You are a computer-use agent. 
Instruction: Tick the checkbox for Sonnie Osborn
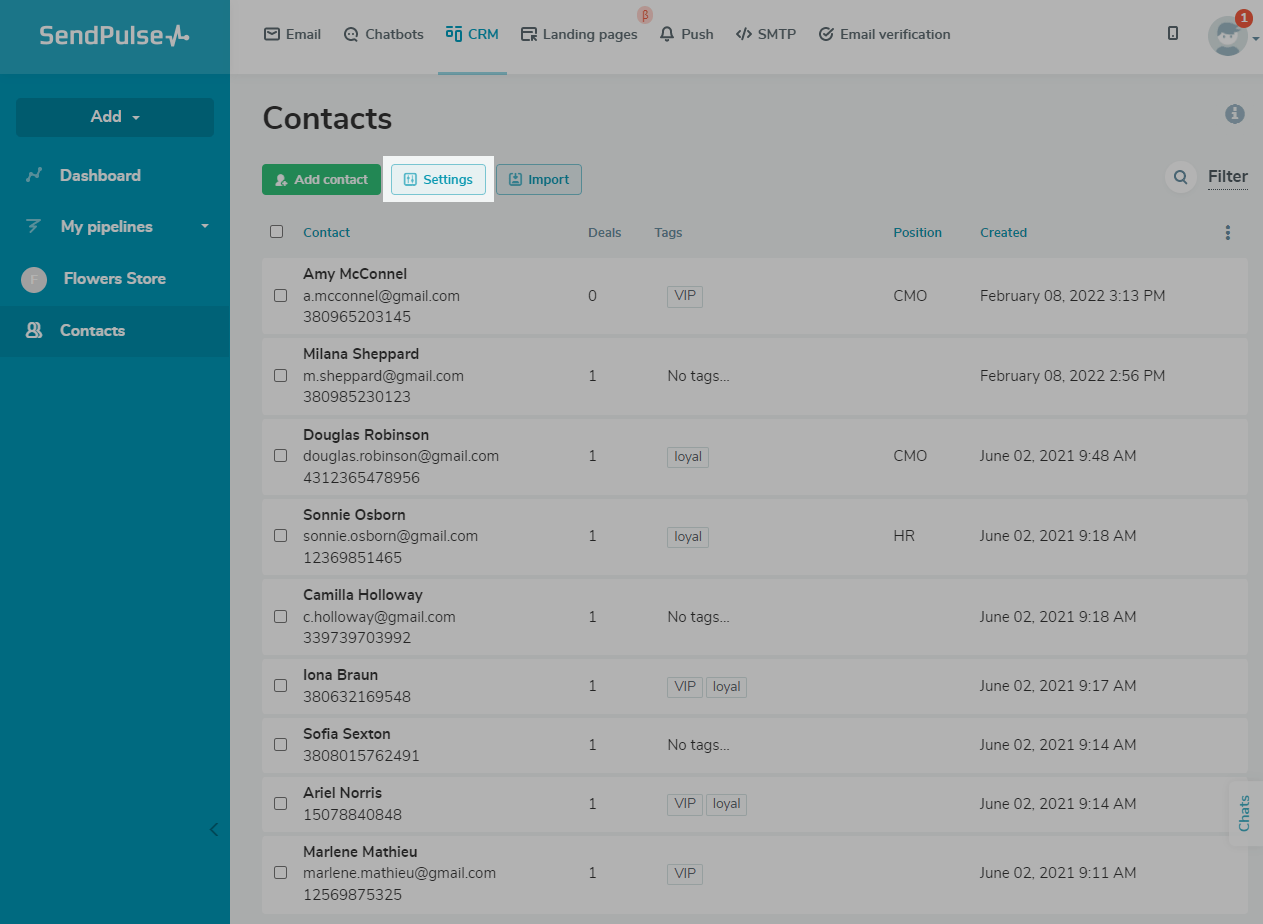click(x=281, y=536)
